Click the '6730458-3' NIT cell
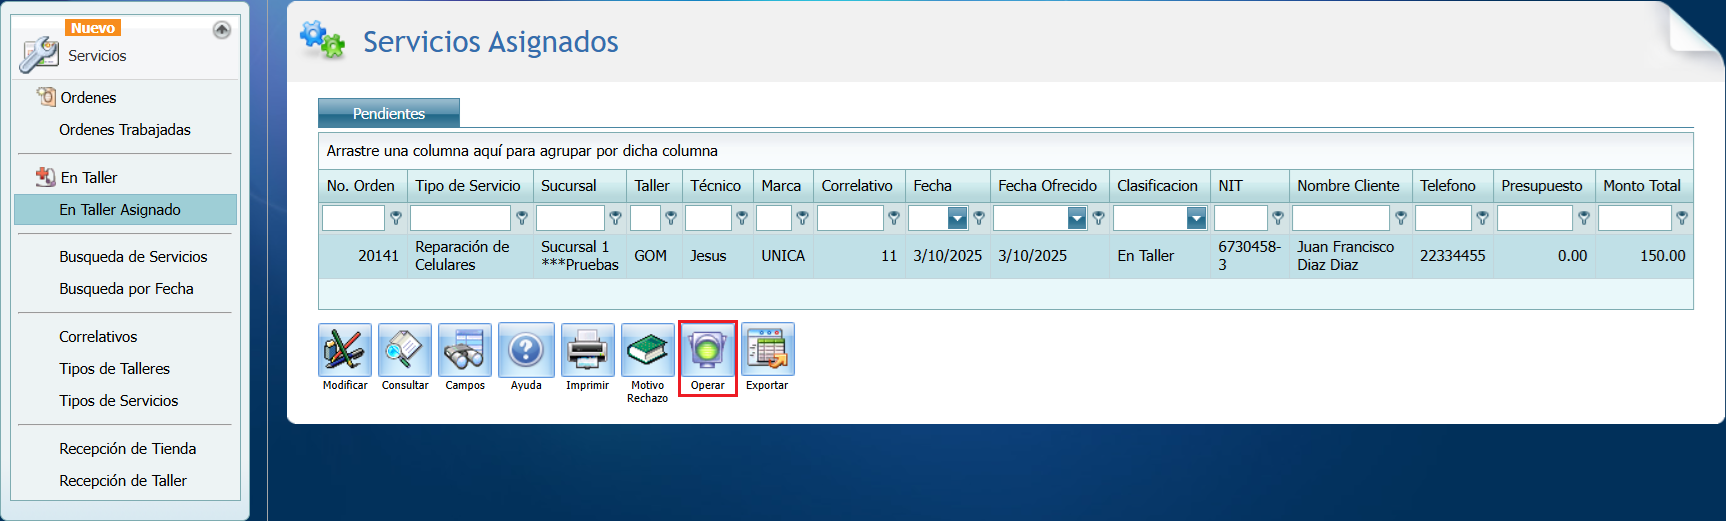Screen dimensions: 1726x521 pyautogui.click(x=1249, y=256)
